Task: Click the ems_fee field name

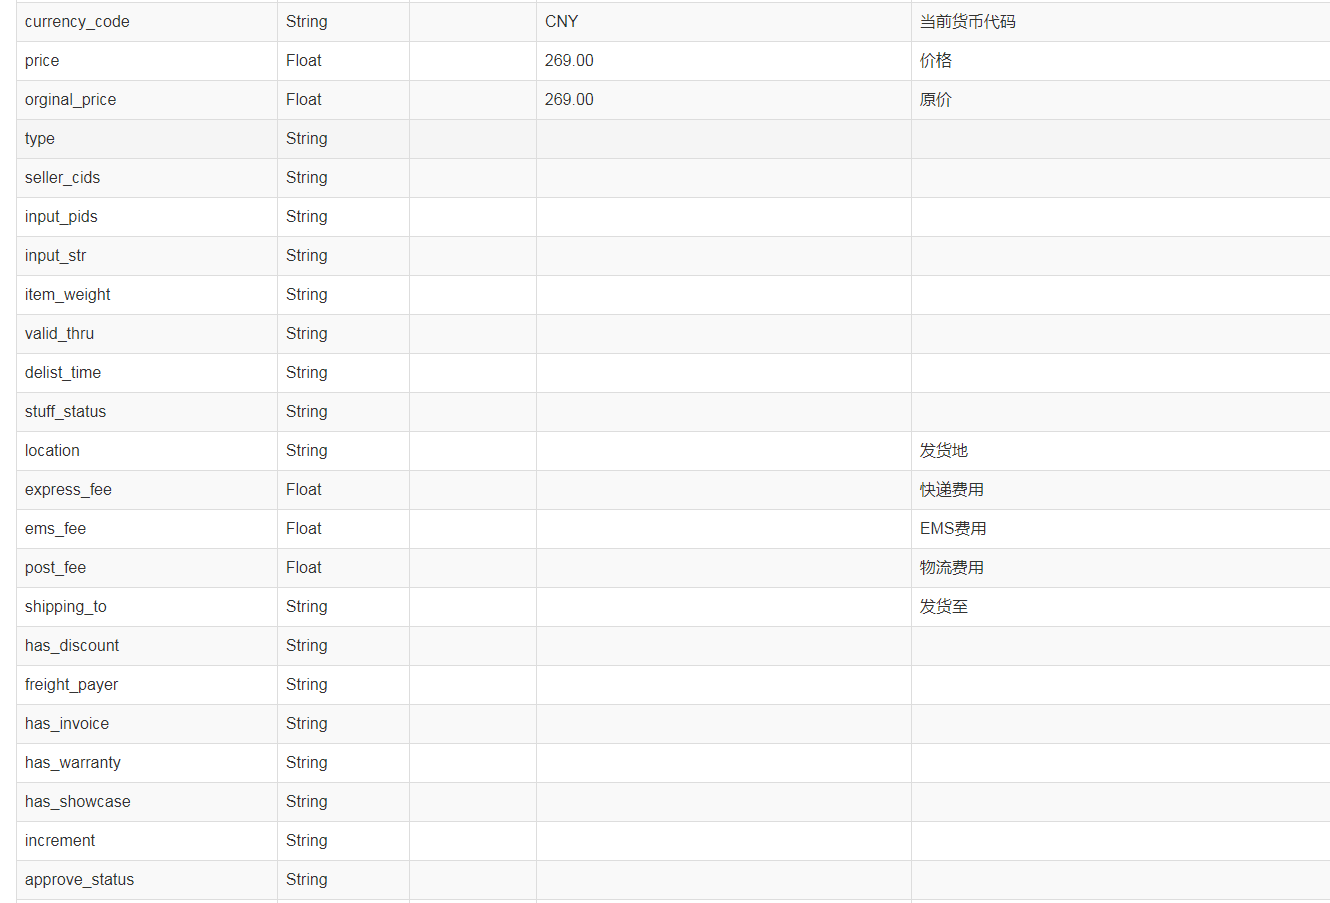Action: tap(55, 529)
